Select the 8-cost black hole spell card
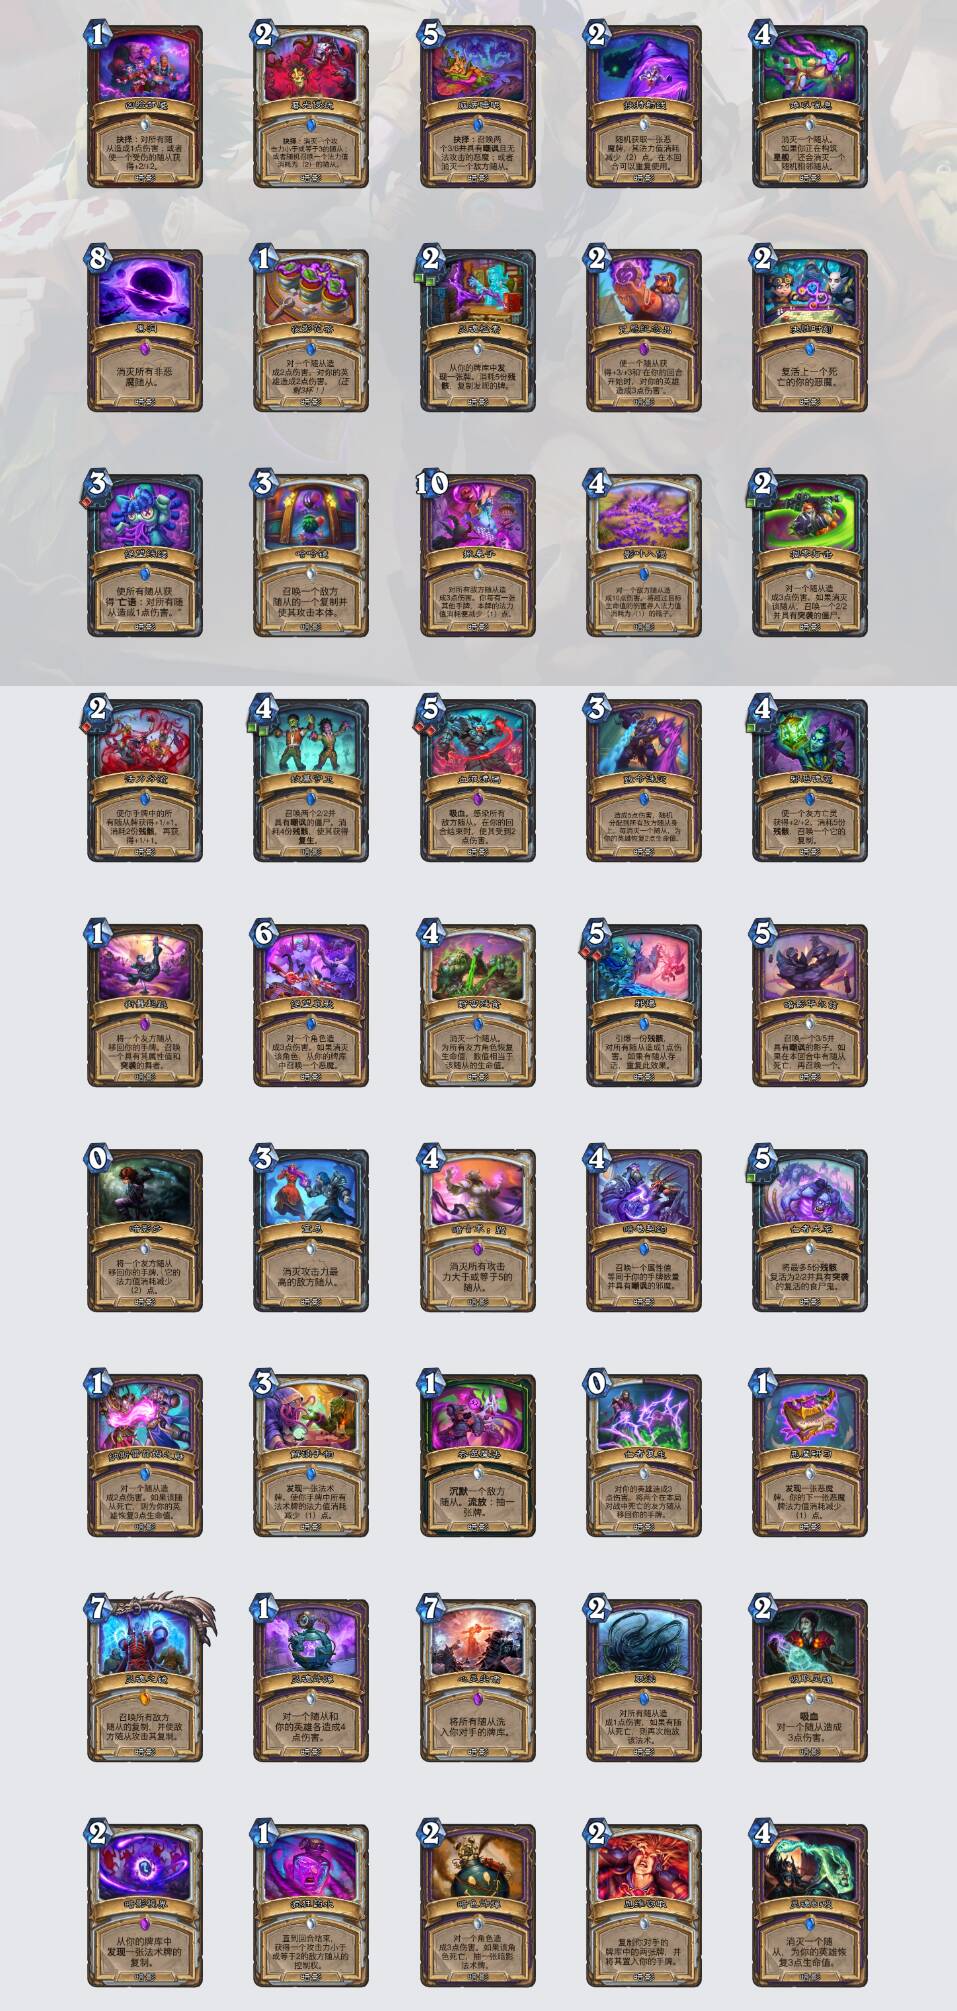This screenshot has height=2011, width=957. (x=144, y=331)
